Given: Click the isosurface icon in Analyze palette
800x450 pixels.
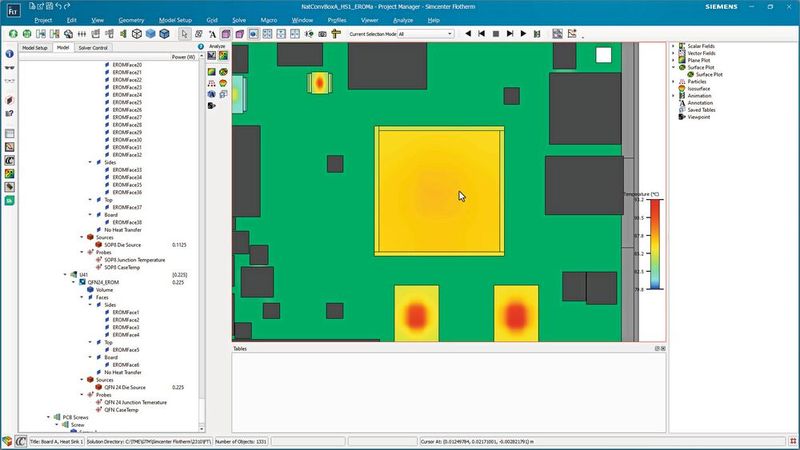Looking at the screenshot, I should [223, 83].
